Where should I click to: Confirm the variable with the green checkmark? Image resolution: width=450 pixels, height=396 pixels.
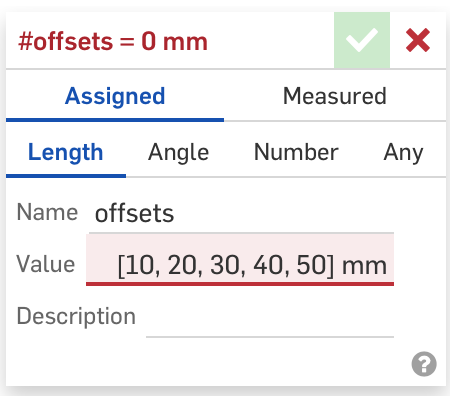362,40
